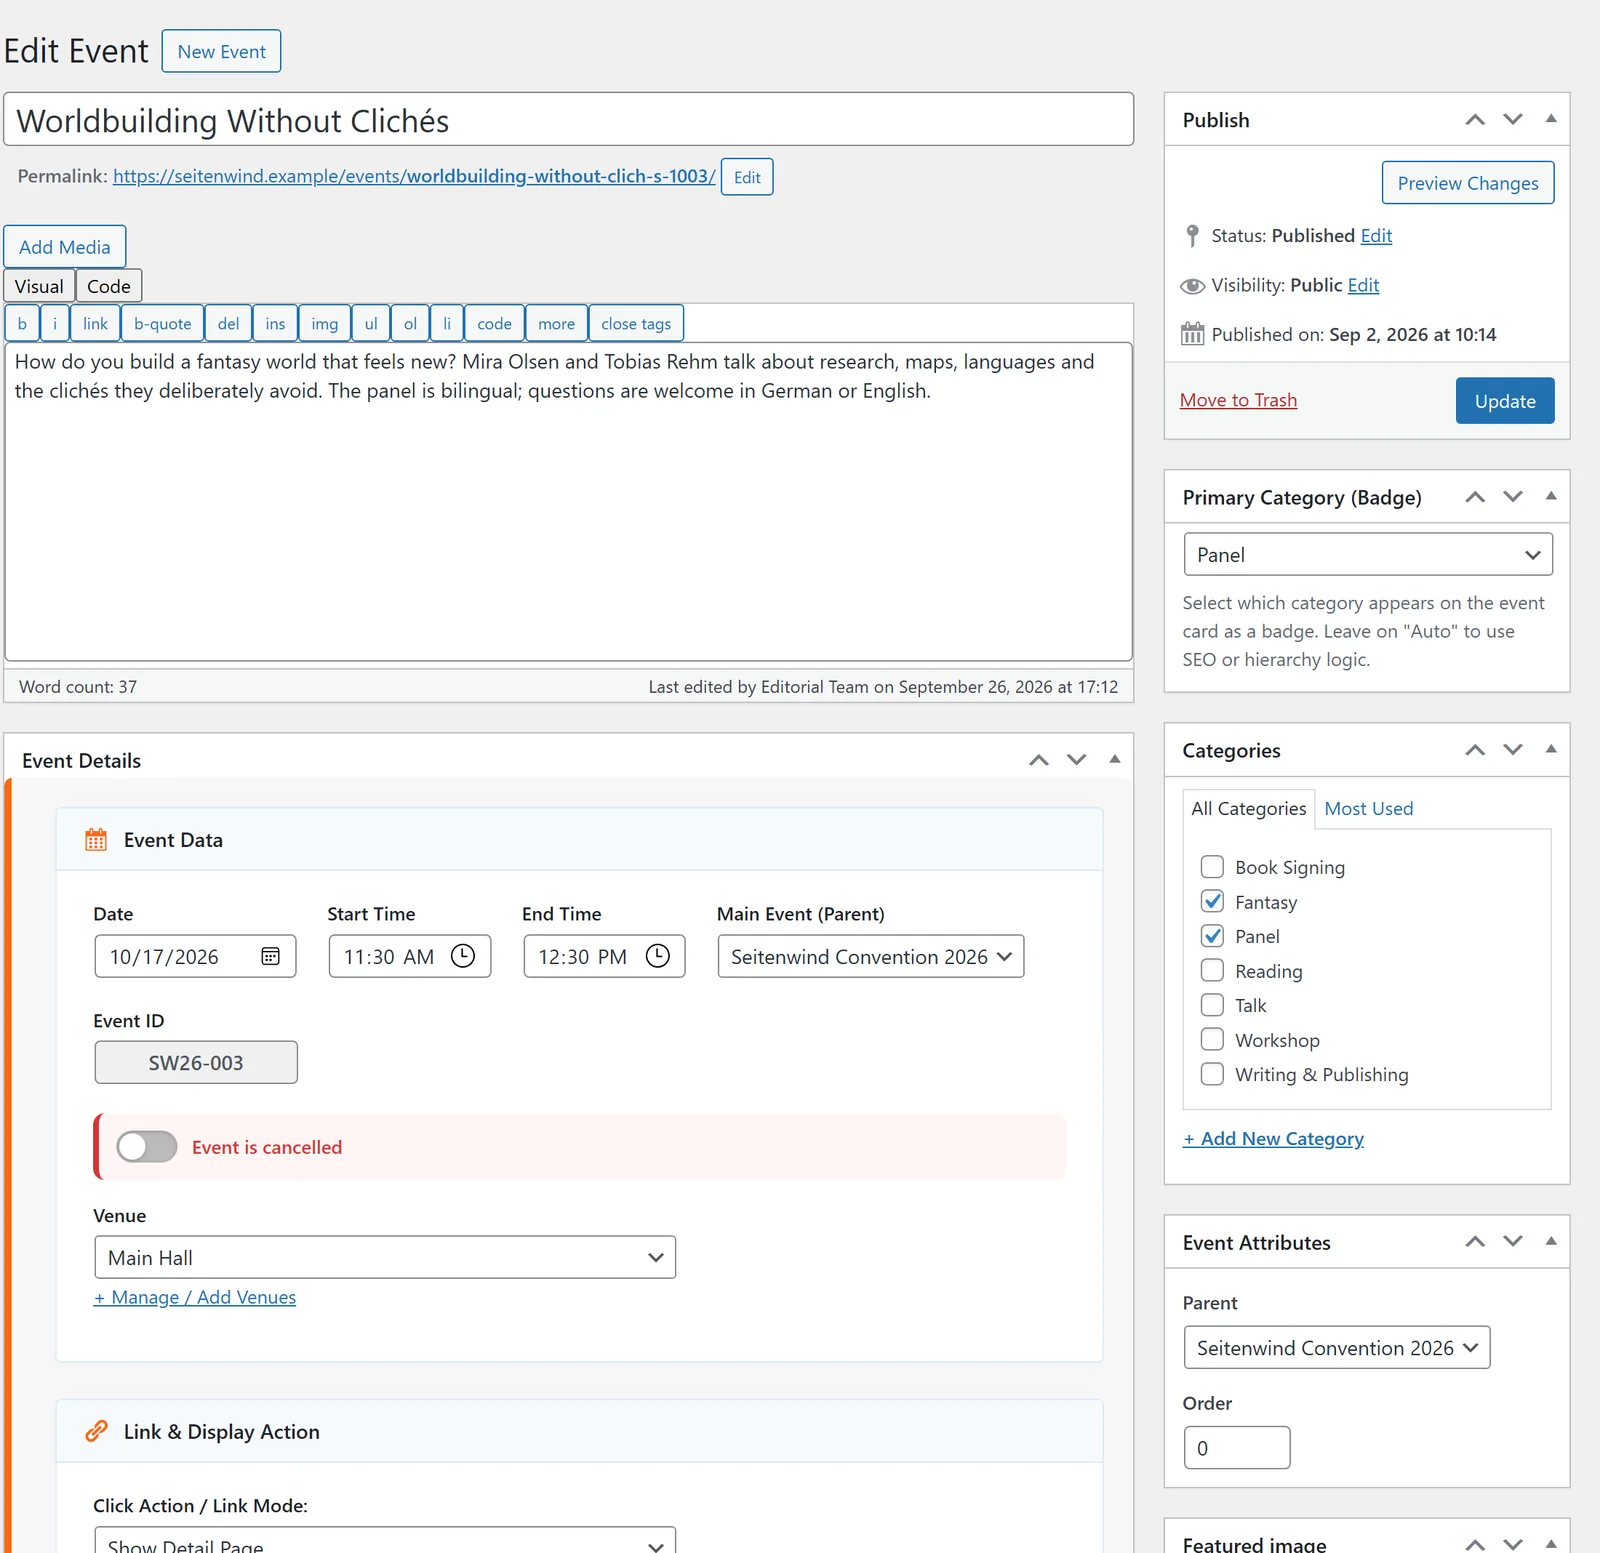
Task: Select the All Categories tab
Action: pyautogui.click(x=1248, y=808)
